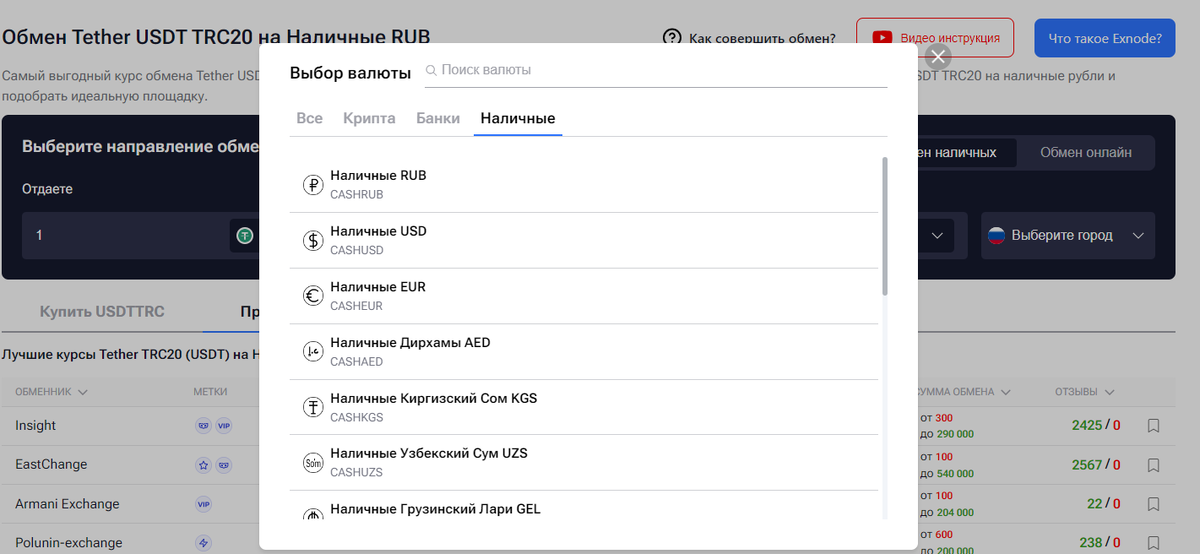
Task: Click the YouTube icon in Видео инструкция
Action: (x=882, y=38)
